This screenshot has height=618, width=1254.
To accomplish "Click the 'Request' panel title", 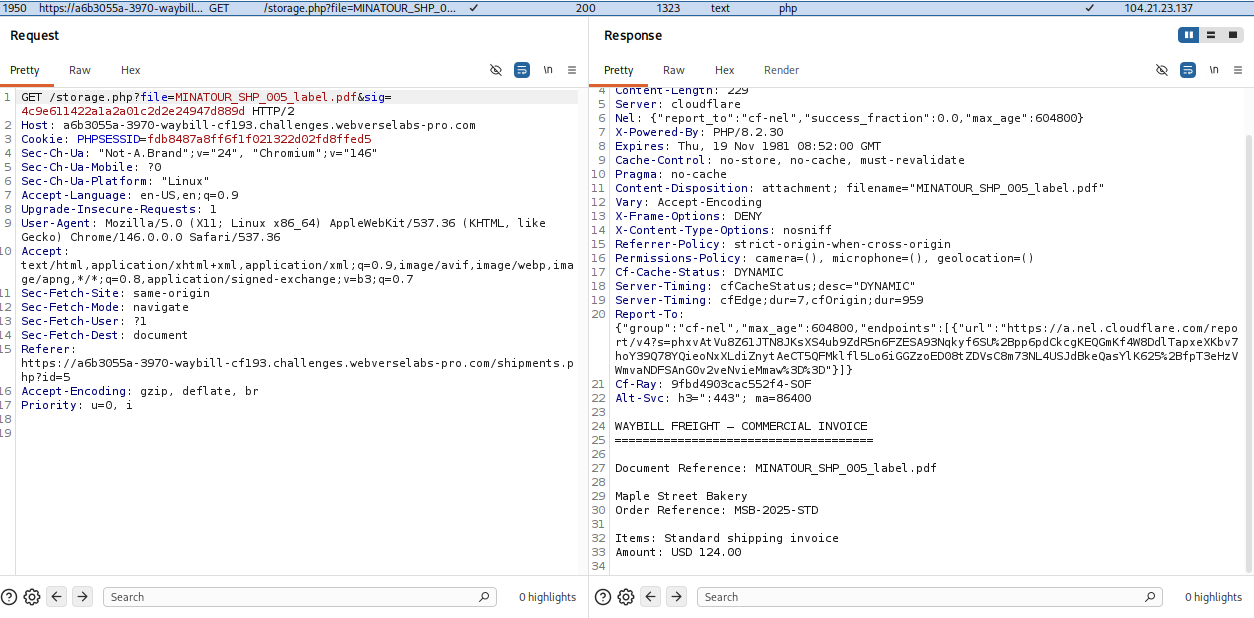I will 35,35.
